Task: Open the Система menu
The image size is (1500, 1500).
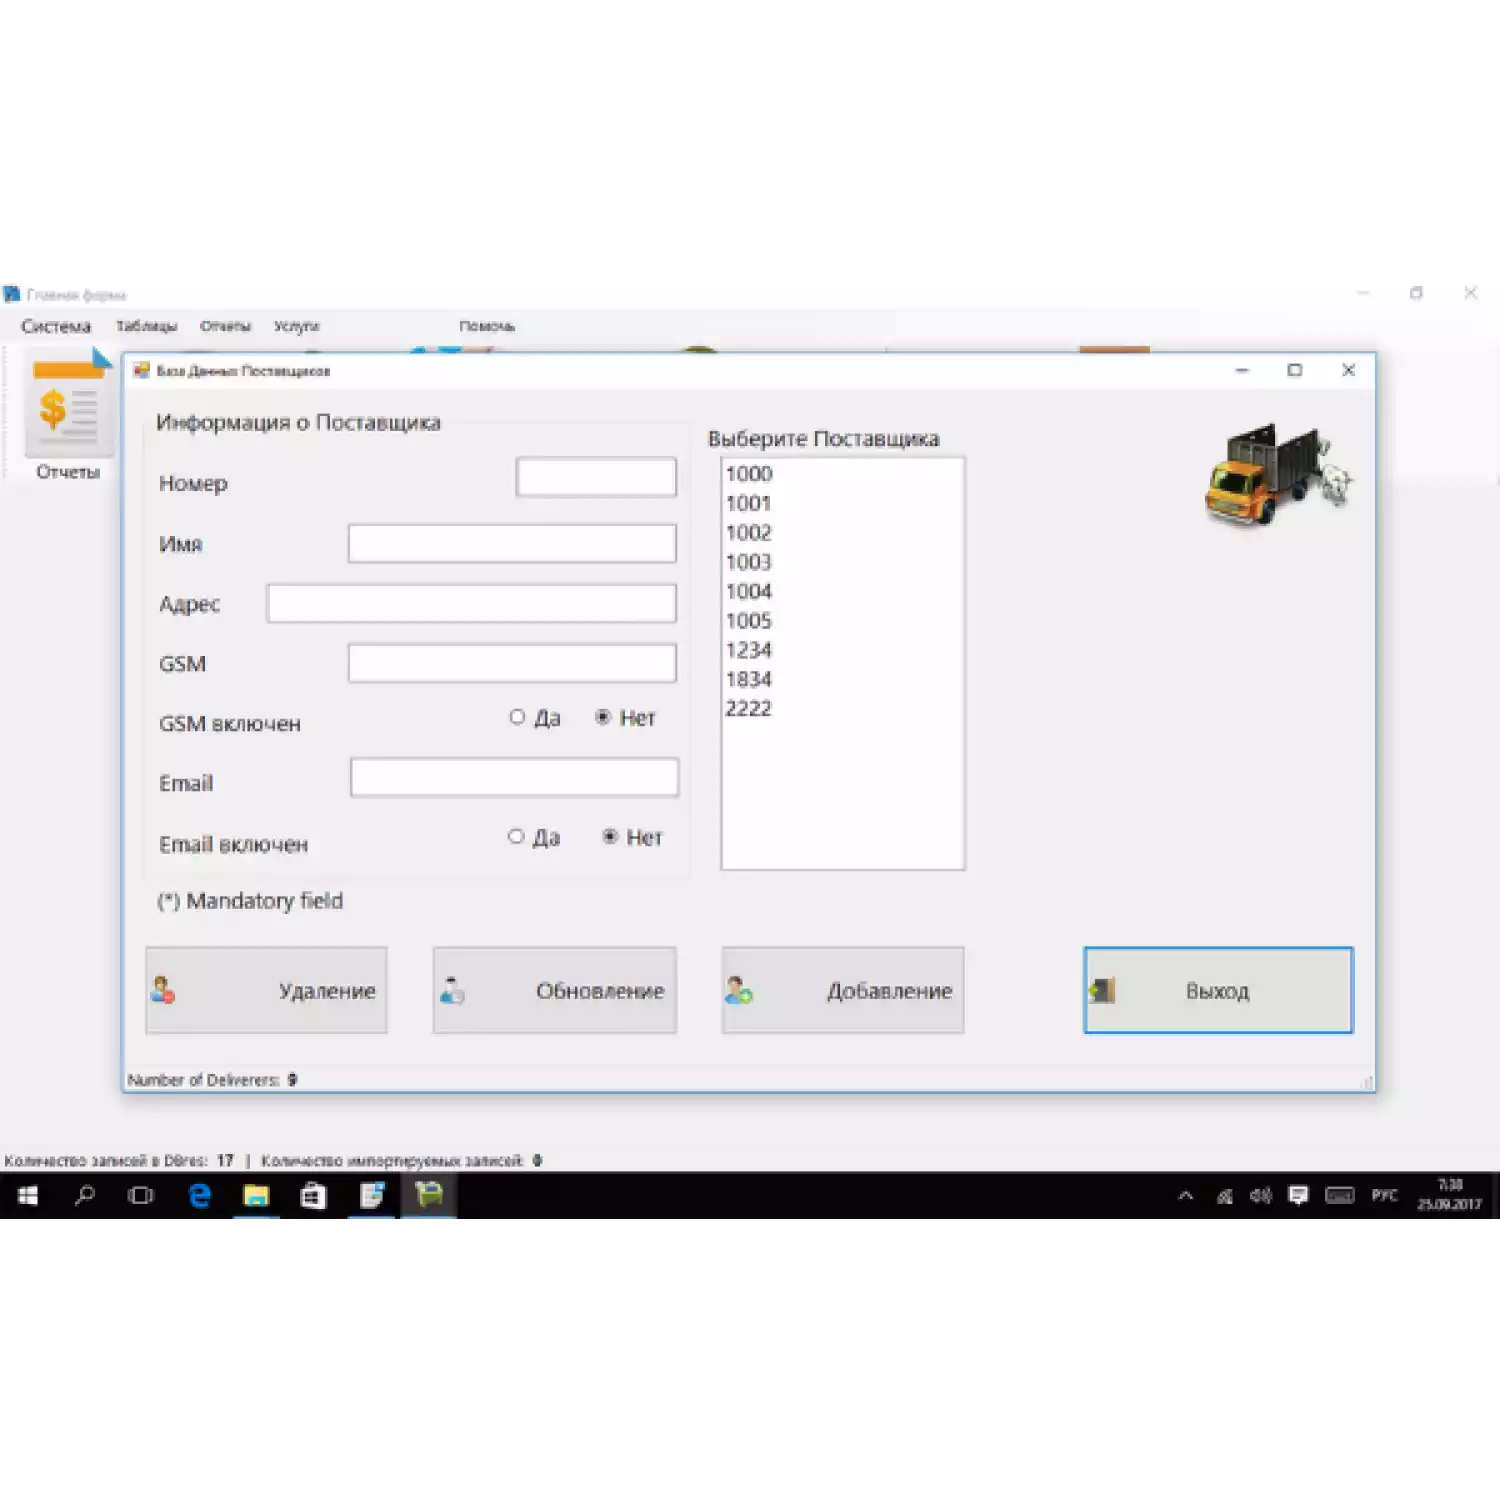Action: coord(56,327)
